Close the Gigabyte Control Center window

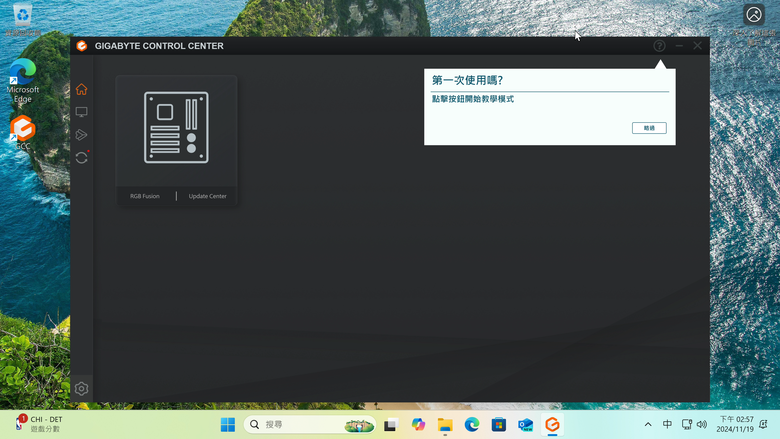point(697,46)
